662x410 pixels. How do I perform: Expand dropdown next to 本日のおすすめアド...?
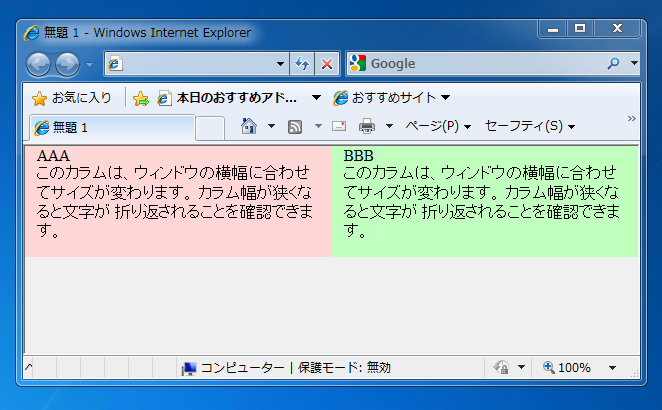[x=316, y=98]
